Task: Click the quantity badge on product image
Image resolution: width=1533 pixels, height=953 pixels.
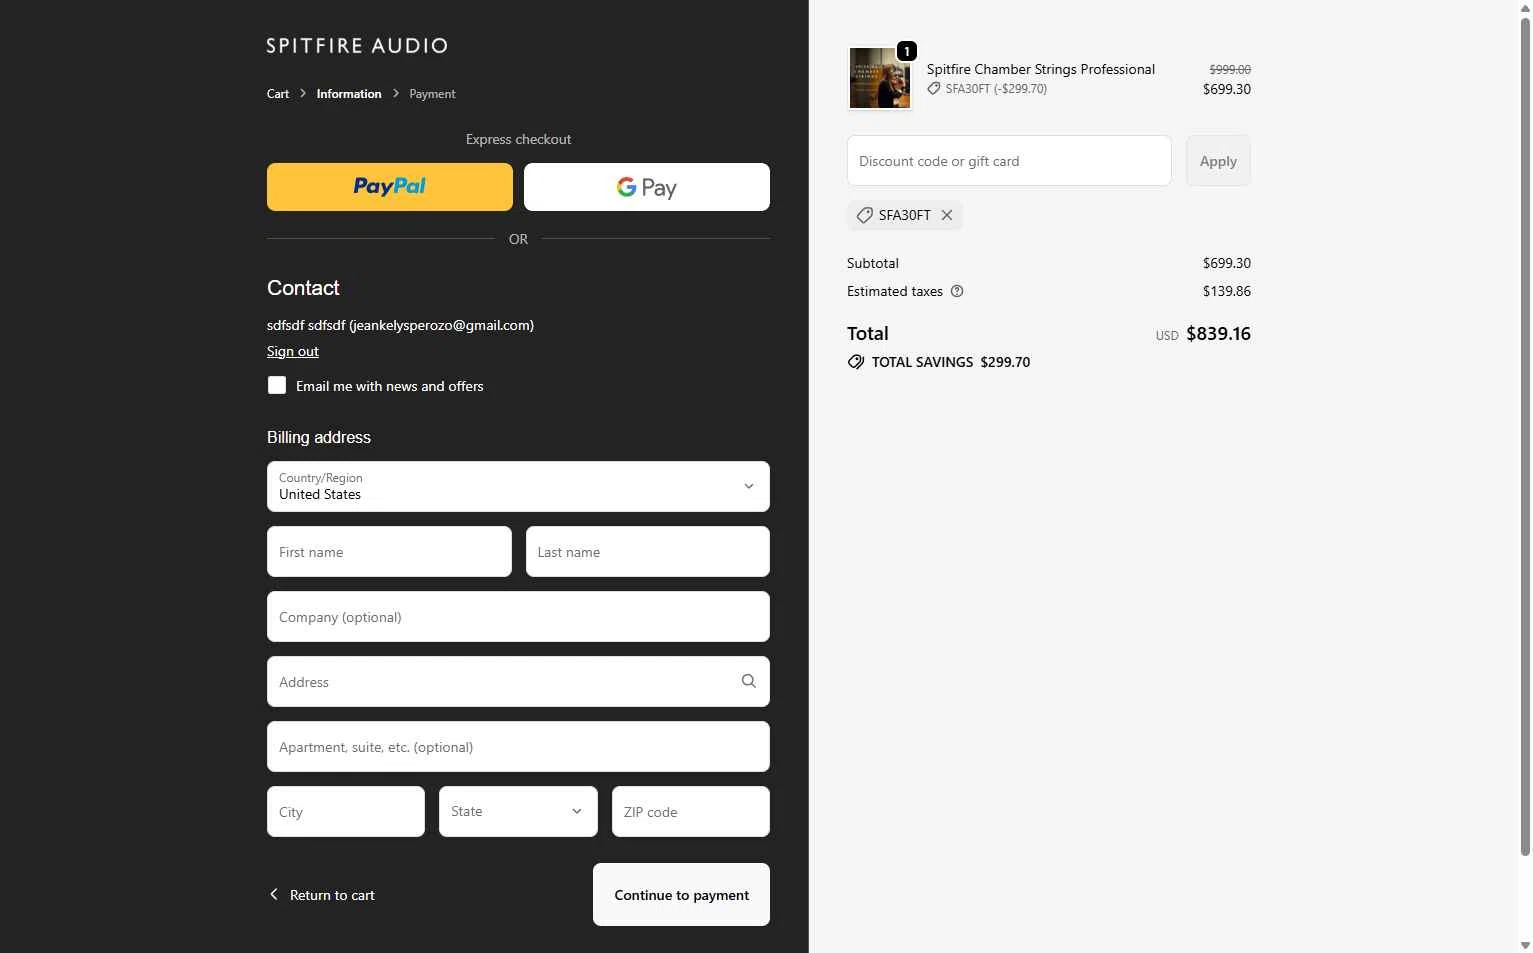Action: coord(906,51)
